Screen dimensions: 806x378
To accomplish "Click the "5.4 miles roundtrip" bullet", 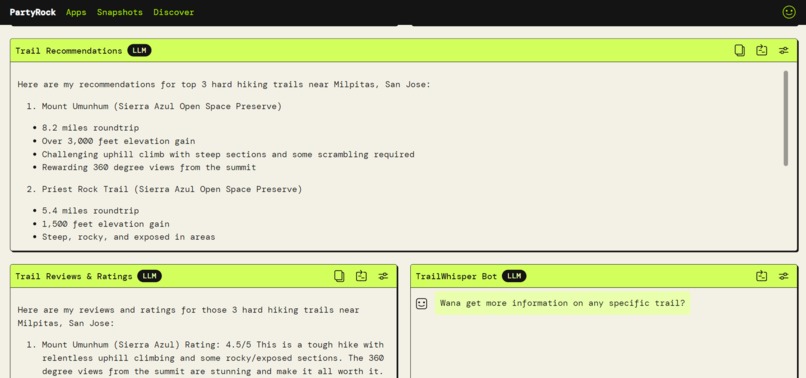I will pos(90,211).
